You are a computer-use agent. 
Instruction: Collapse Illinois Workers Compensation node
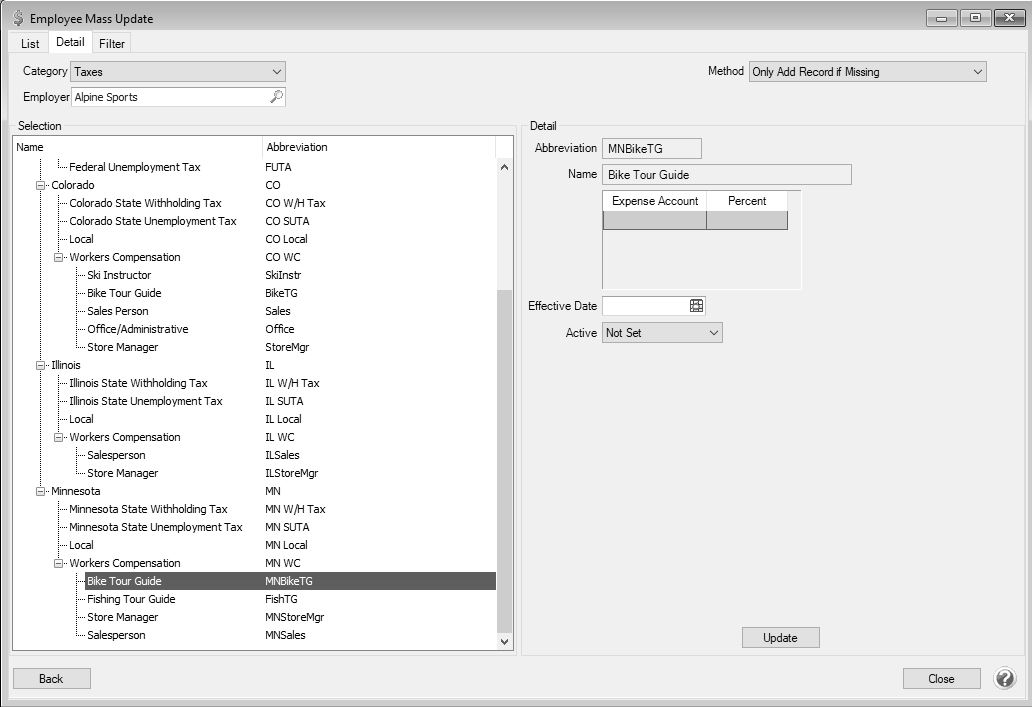pyautogui.click(x=59, y=437)
